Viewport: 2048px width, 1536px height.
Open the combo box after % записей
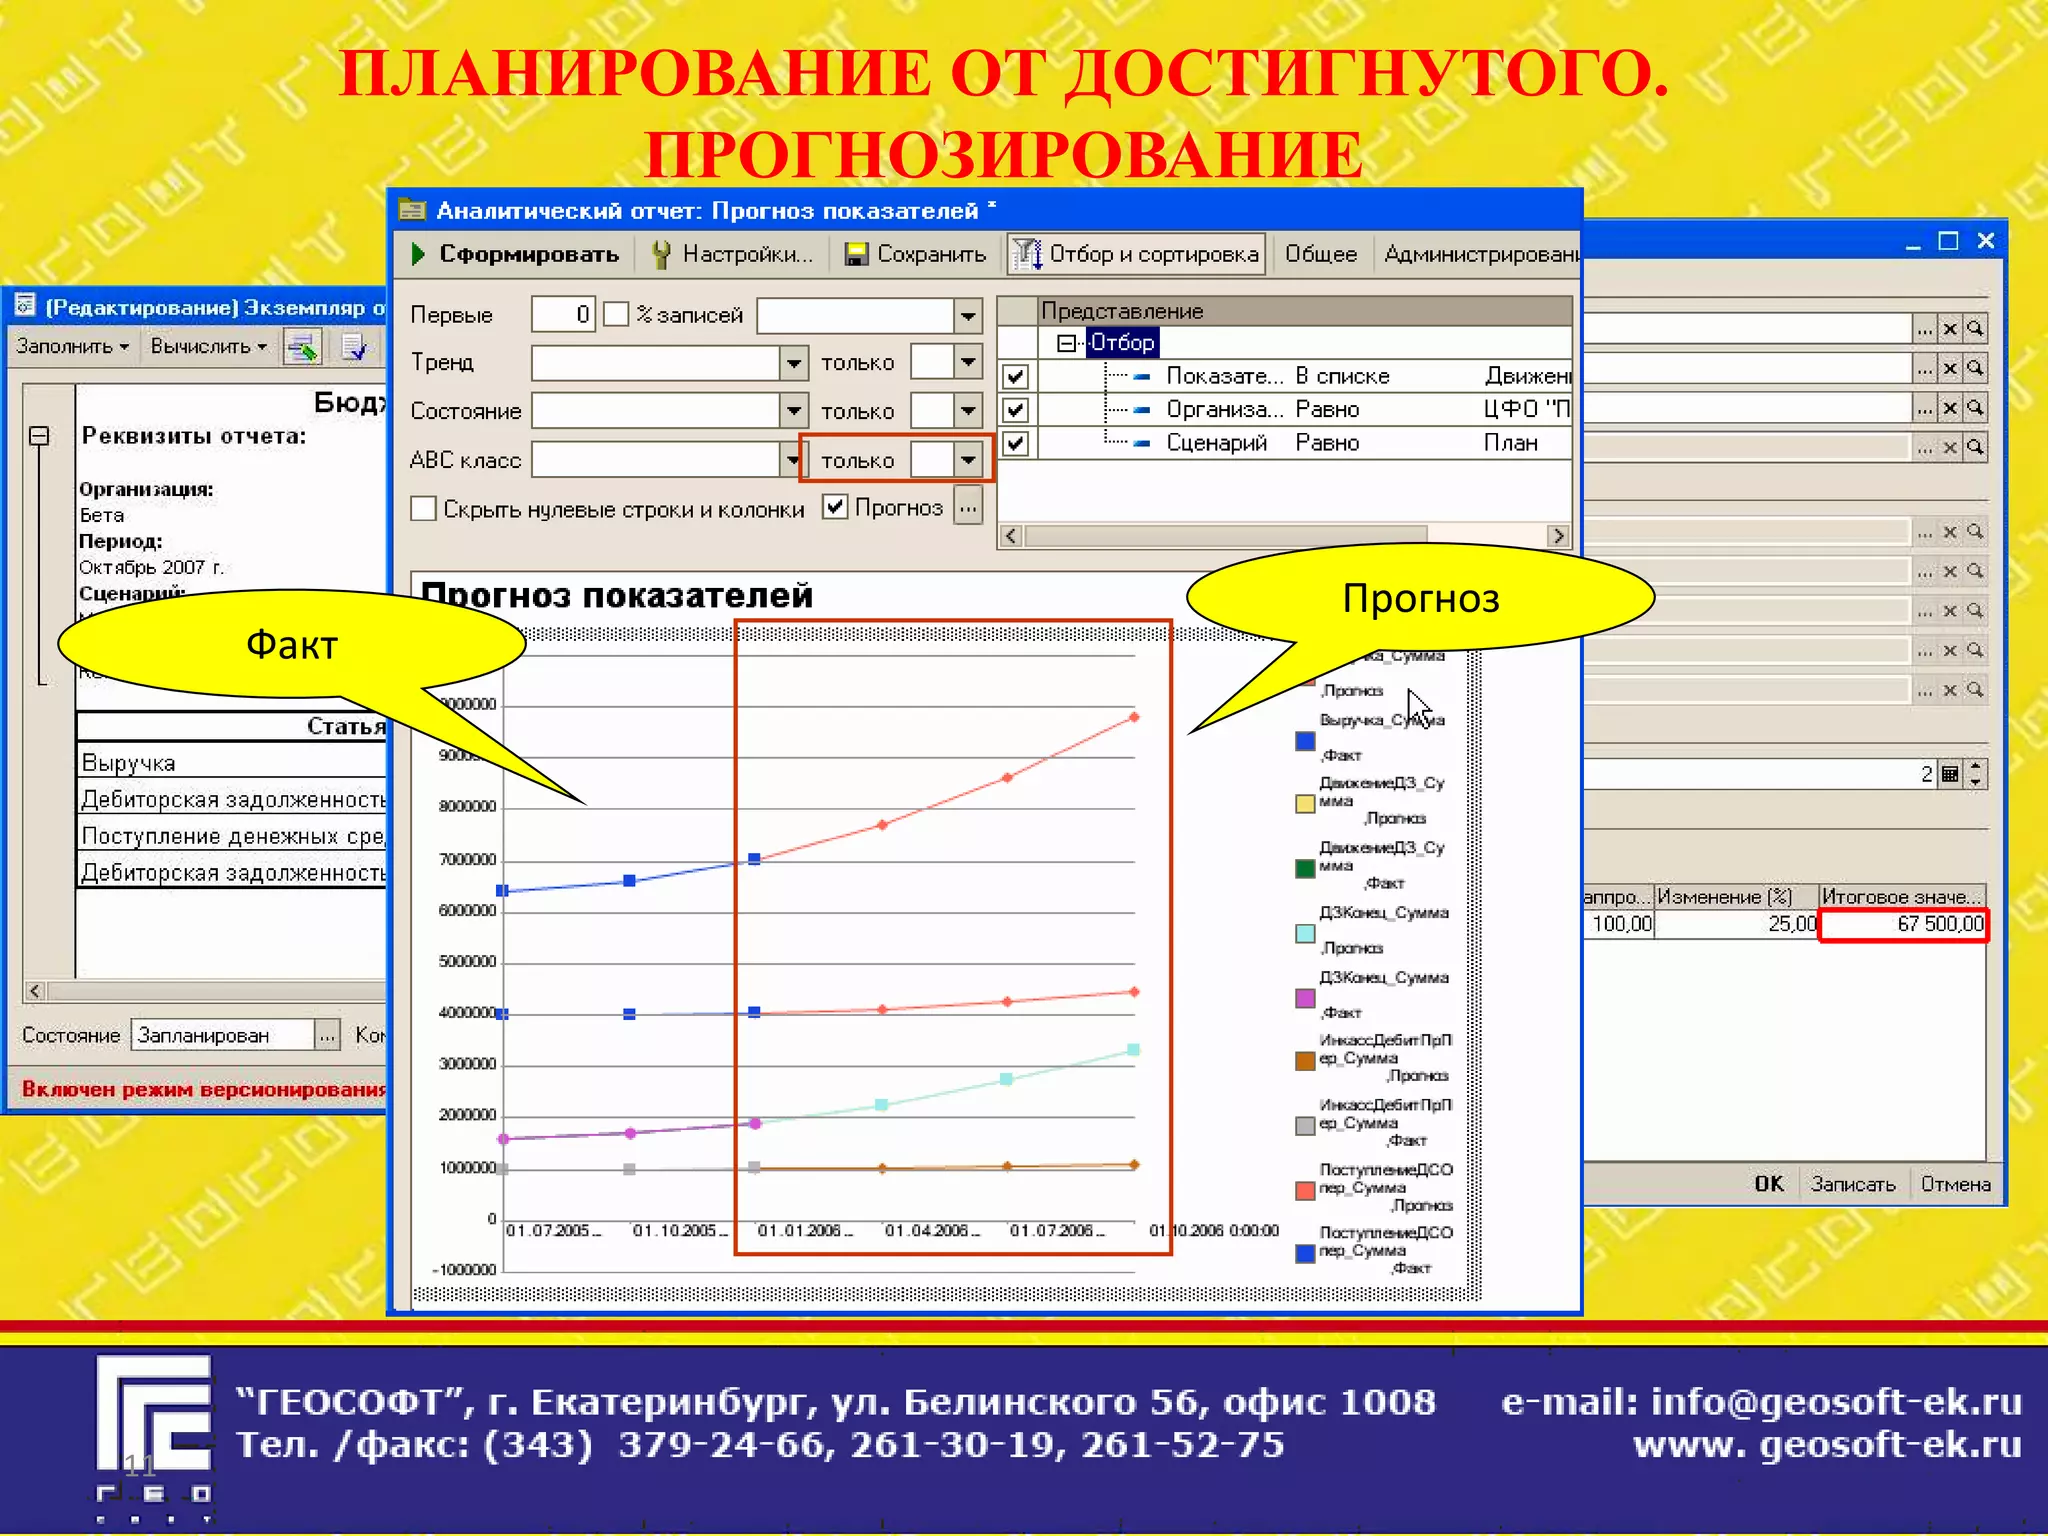pyautogui.click(x=968, y=316)
